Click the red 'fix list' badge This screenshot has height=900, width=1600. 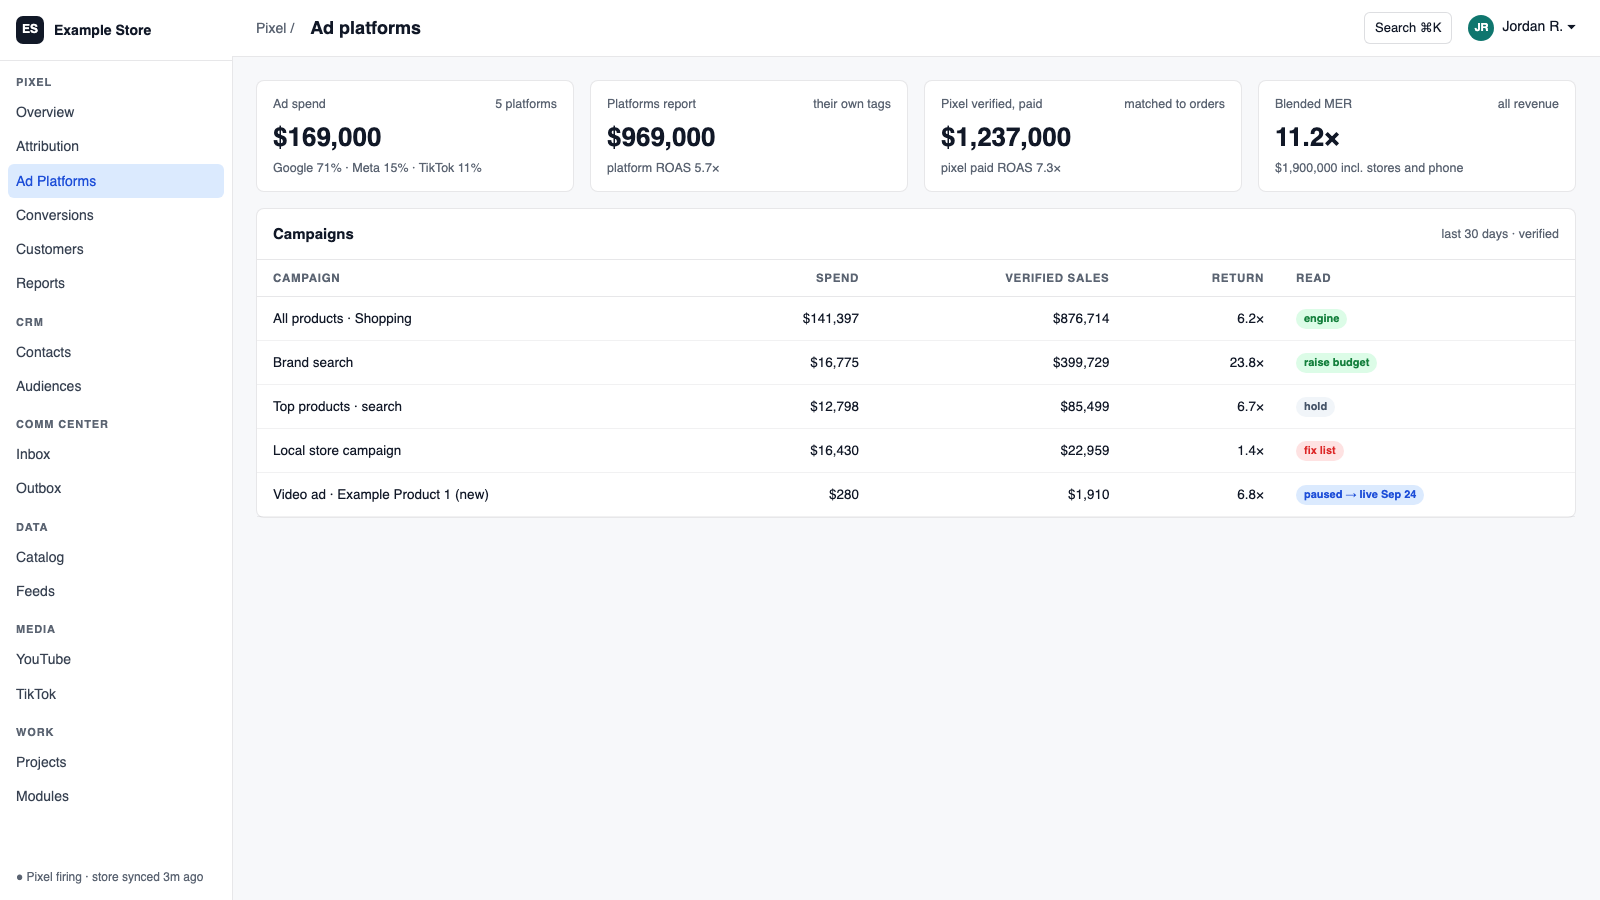pos(1319,451)
